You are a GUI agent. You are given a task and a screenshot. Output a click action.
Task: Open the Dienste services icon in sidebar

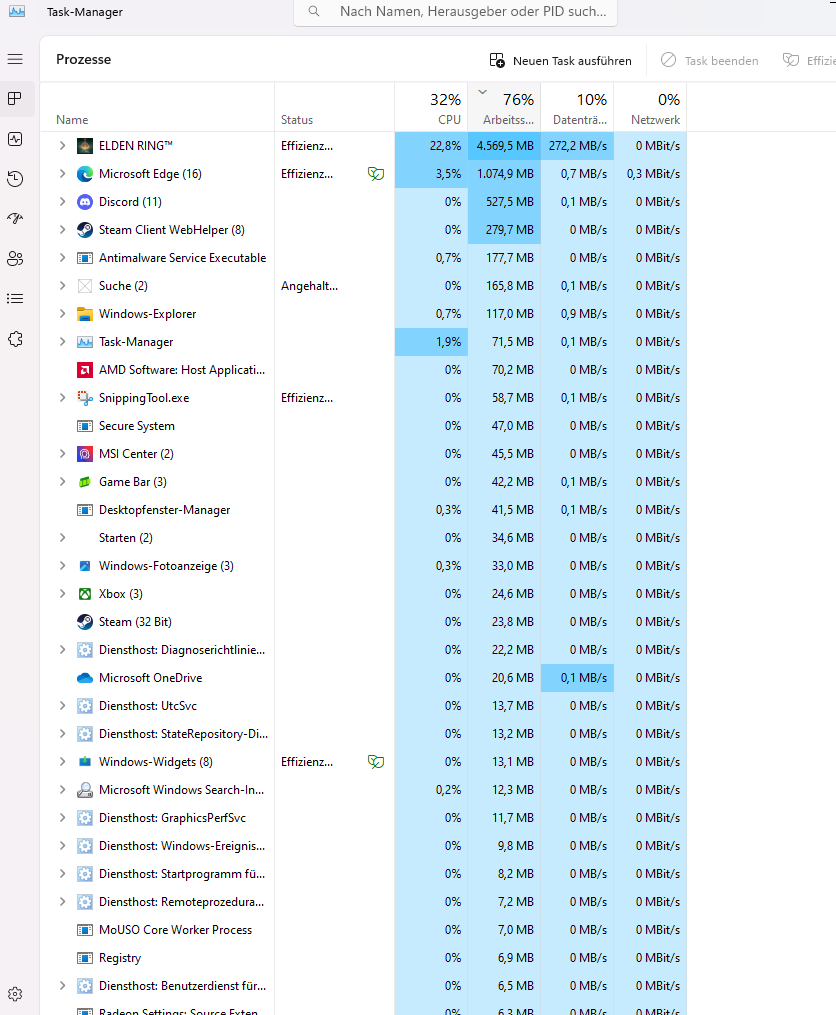(x=15, y=339)
